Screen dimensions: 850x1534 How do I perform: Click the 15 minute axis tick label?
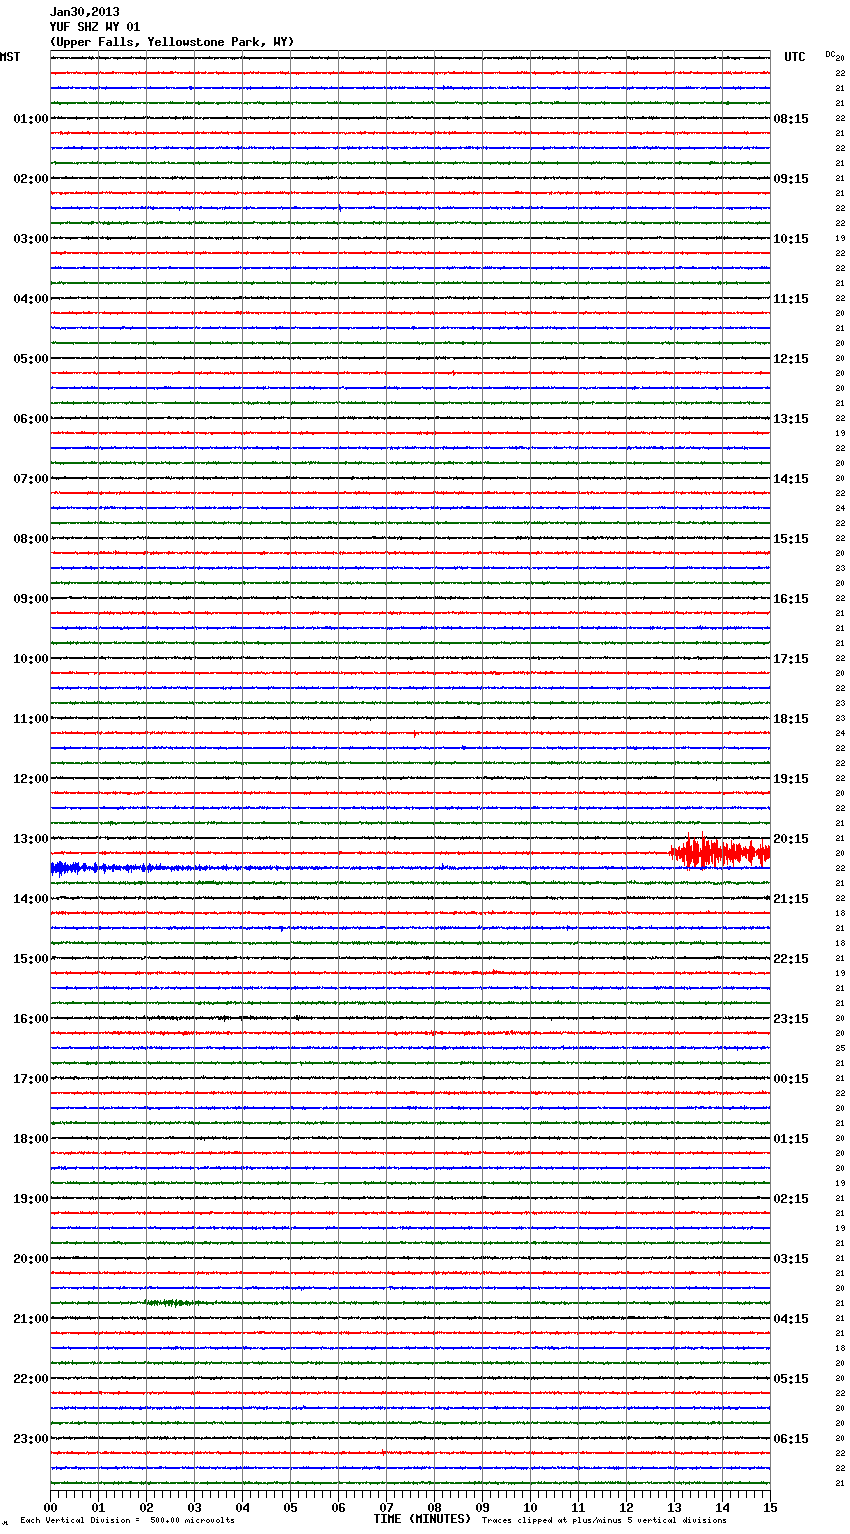(770, 1507)
